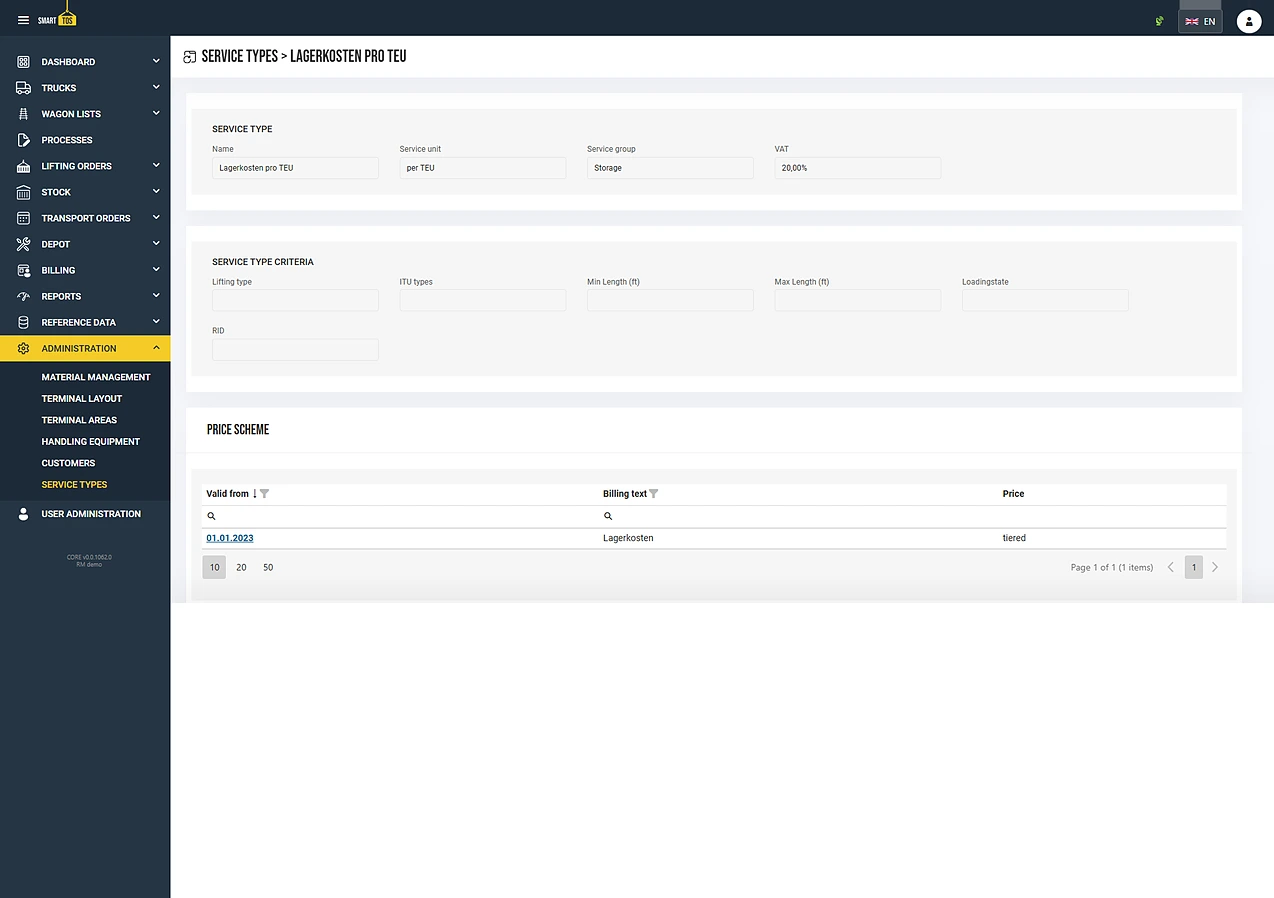
Task: Set page size to 10
Action: coord(214,567)
